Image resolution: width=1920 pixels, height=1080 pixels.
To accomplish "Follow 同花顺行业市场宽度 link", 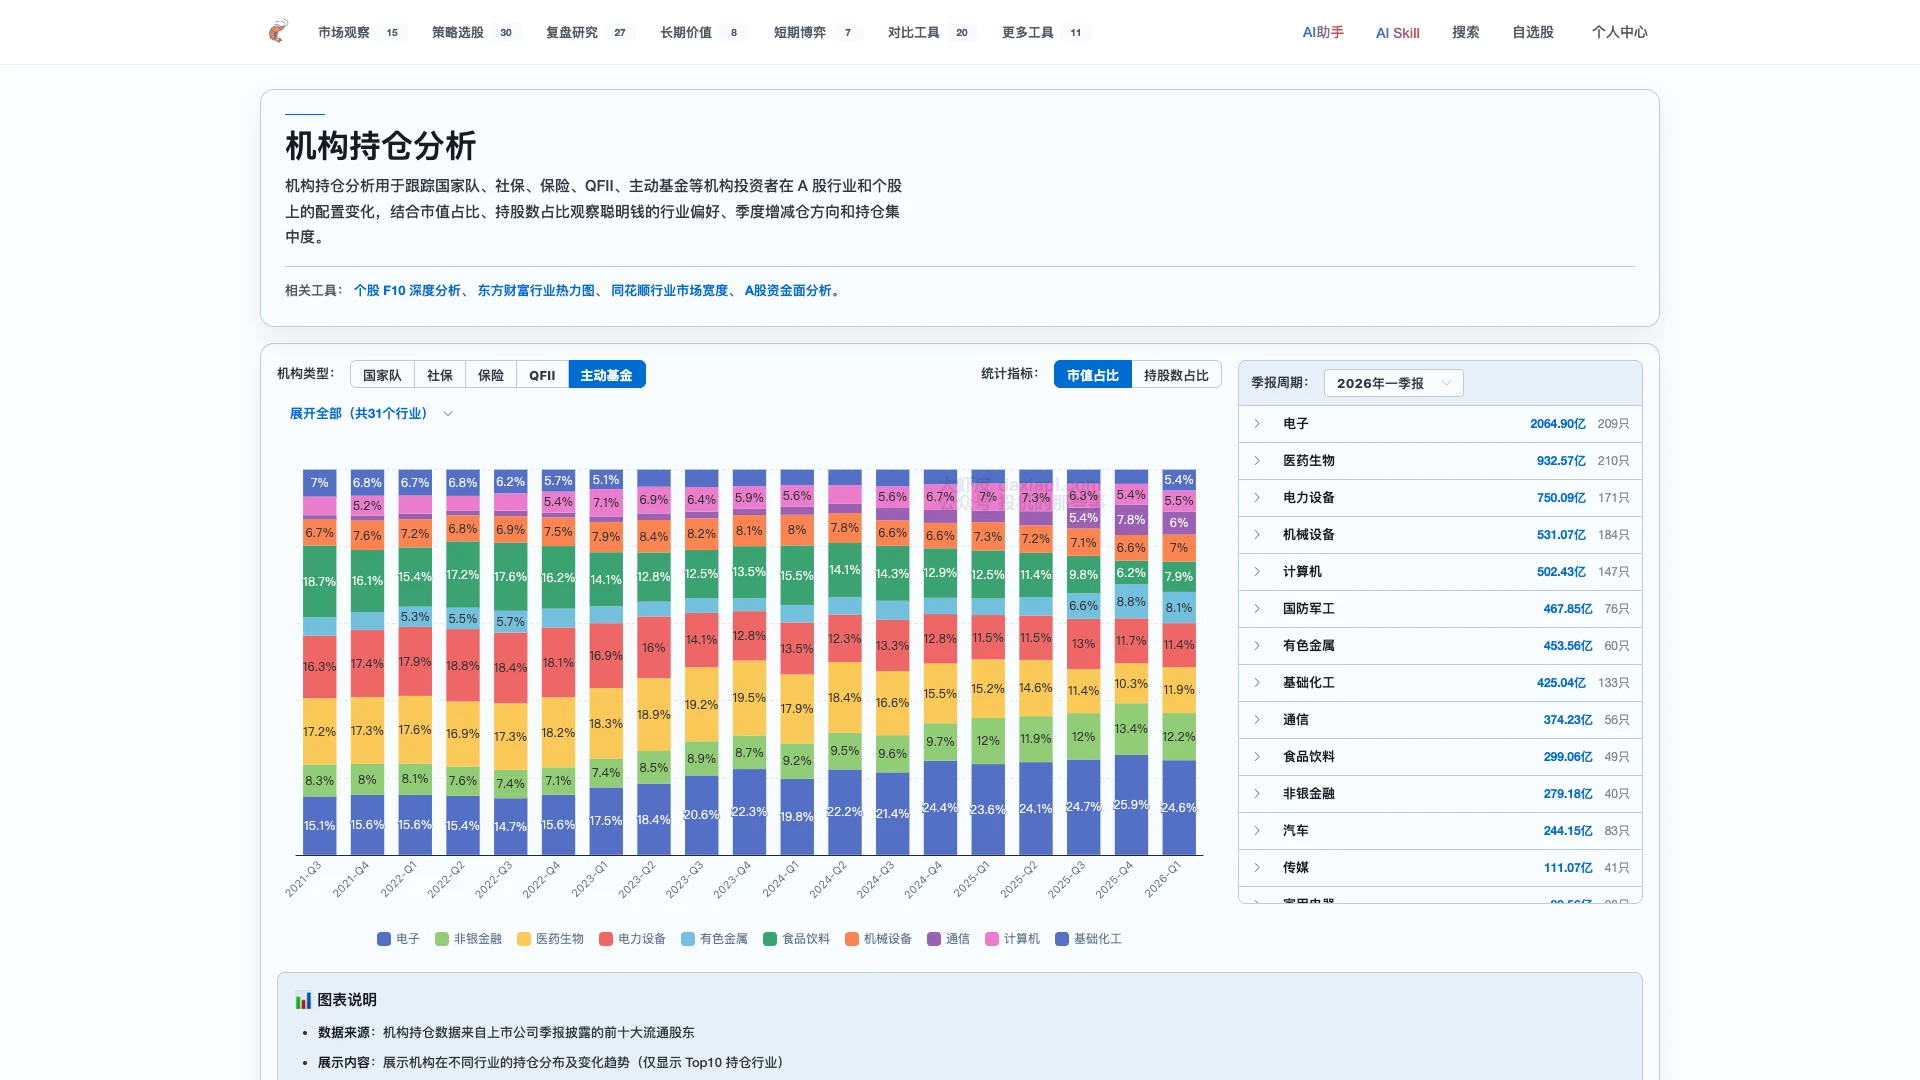I will click(x=670, y=291).
